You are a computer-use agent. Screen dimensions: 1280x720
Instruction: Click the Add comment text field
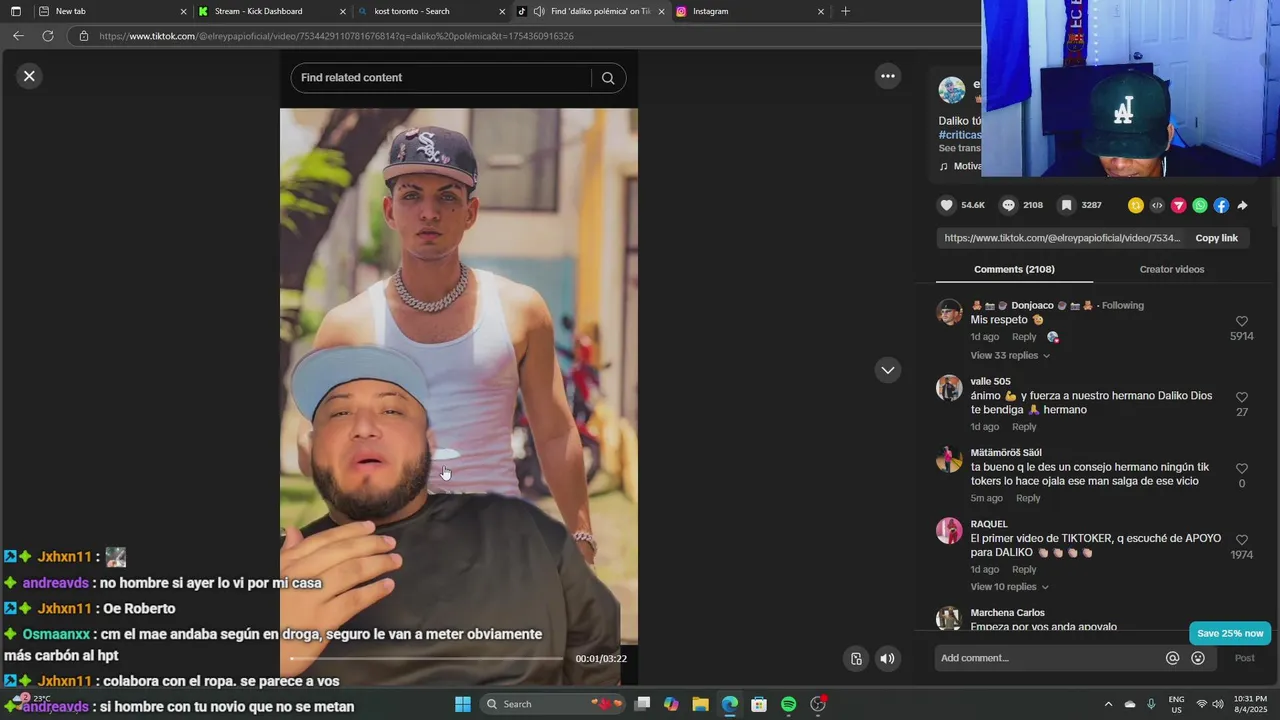click(1049, 658)
